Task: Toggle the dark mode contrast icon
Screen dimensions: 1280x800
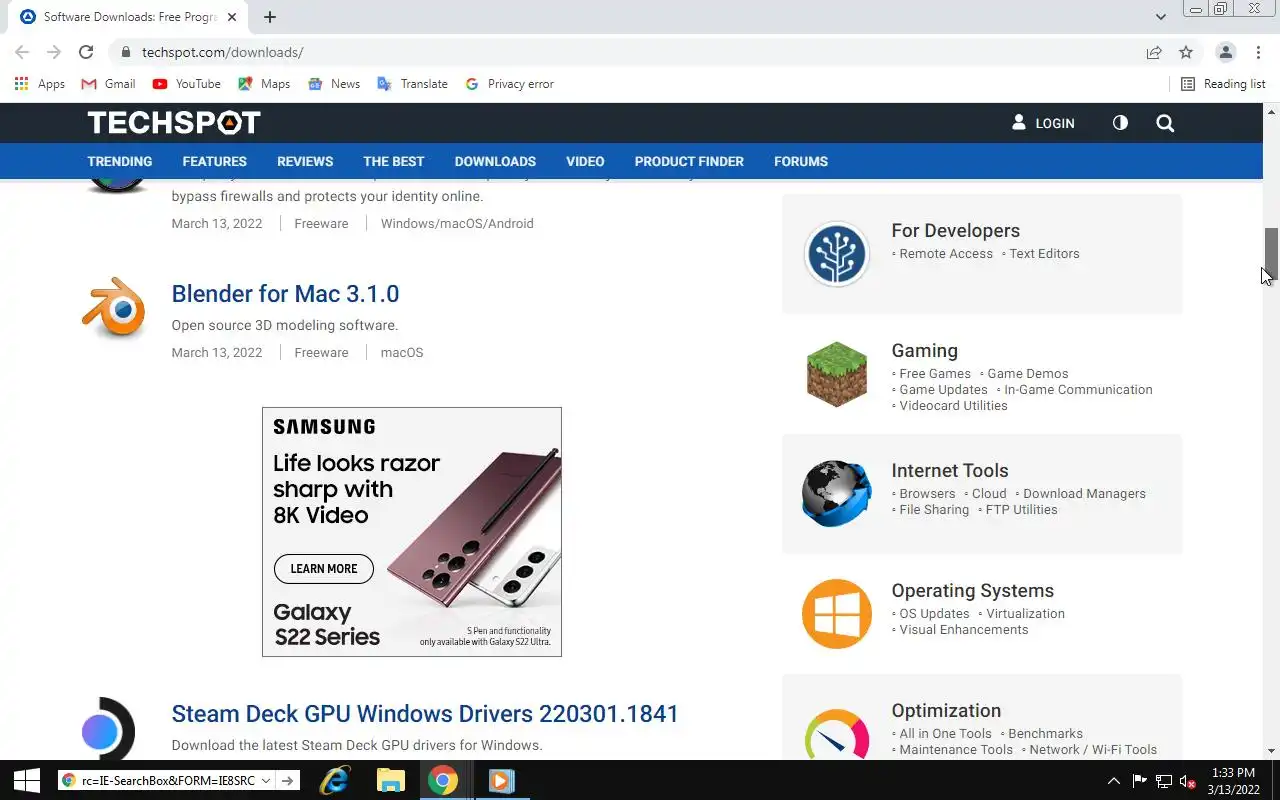Action: click(x=1120, y=123)
